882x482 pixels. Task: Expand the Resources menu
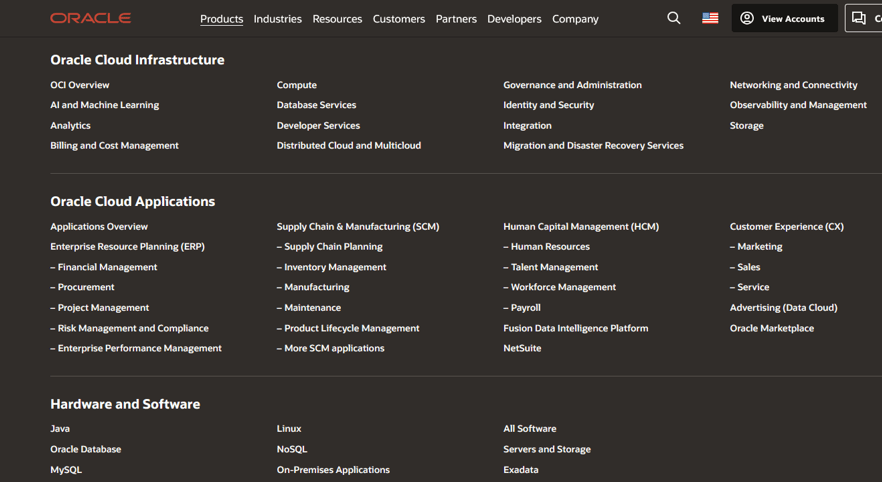coord(337,19)
